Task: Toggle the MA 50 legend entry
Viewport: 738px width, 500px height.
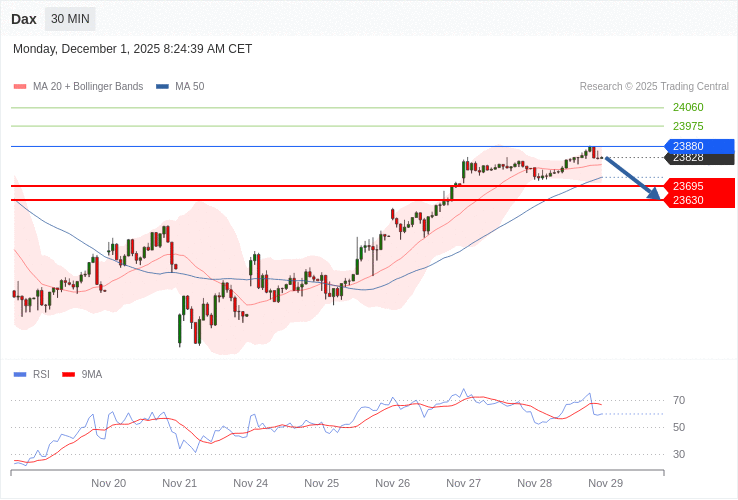Action: (x=182, y=87)
